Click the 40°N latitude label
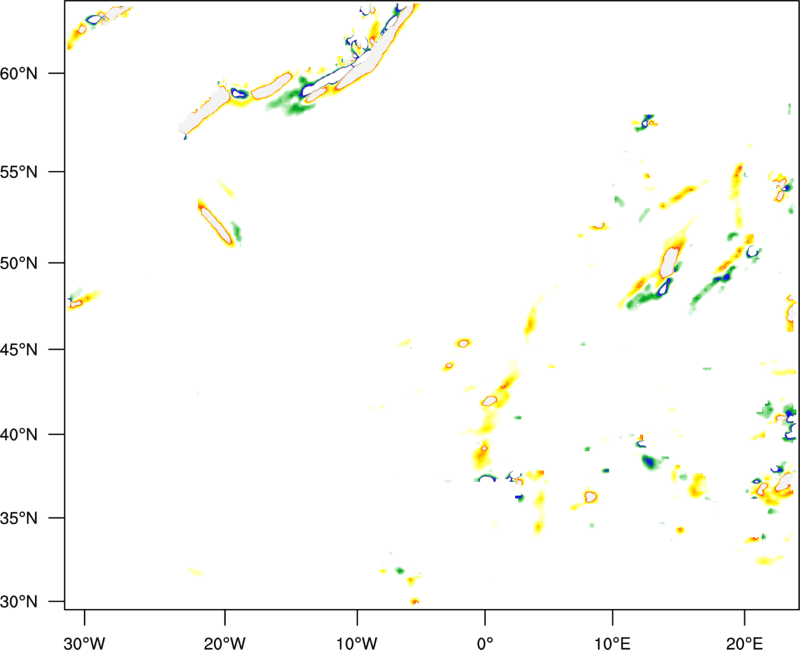Viewport: 800px width, 650px height. 19,435
